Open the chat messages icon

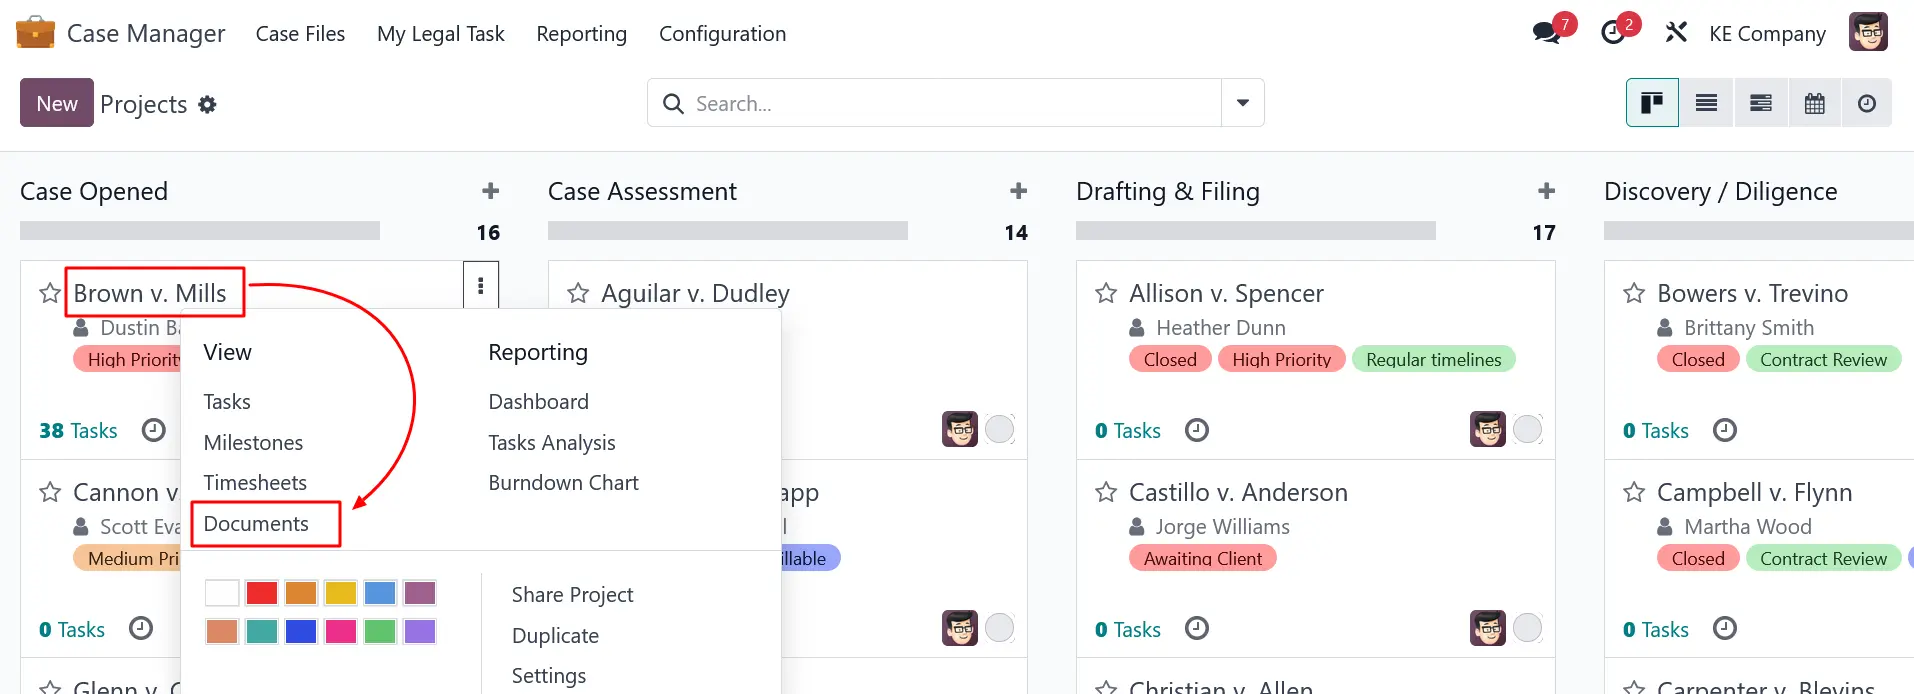(x=1547, y=33)
